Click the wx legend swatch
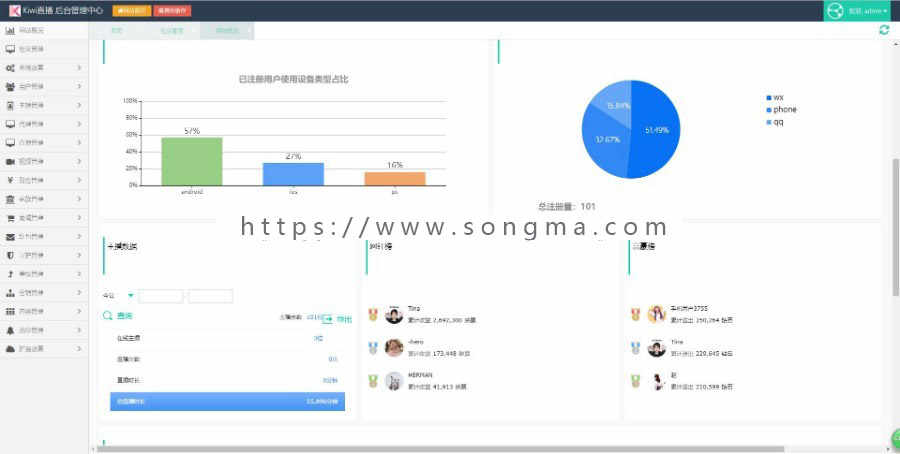This screenshot has height=454, width=900. point(769,98)
